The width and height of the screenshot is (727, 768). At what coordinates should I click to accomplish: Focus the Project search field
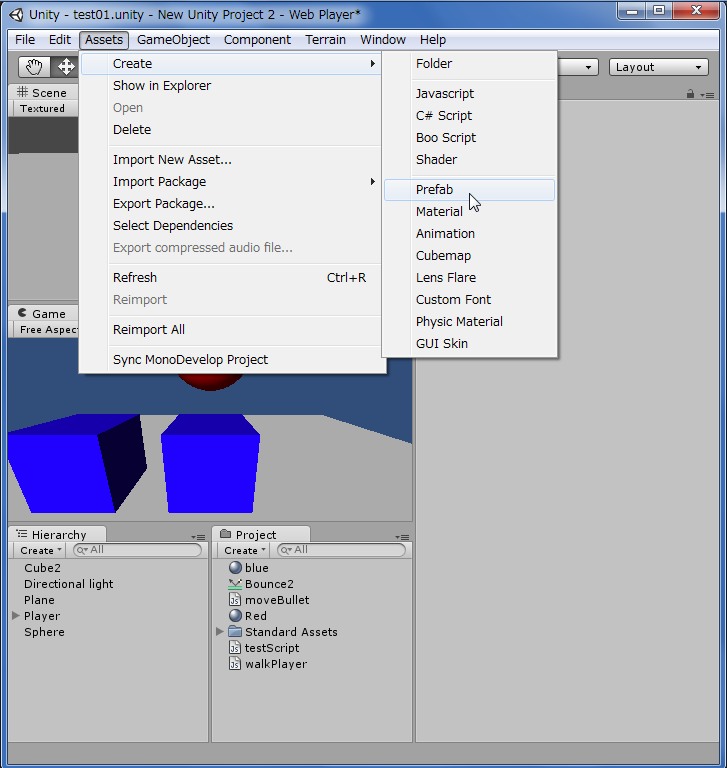click(x=341, y=550)
